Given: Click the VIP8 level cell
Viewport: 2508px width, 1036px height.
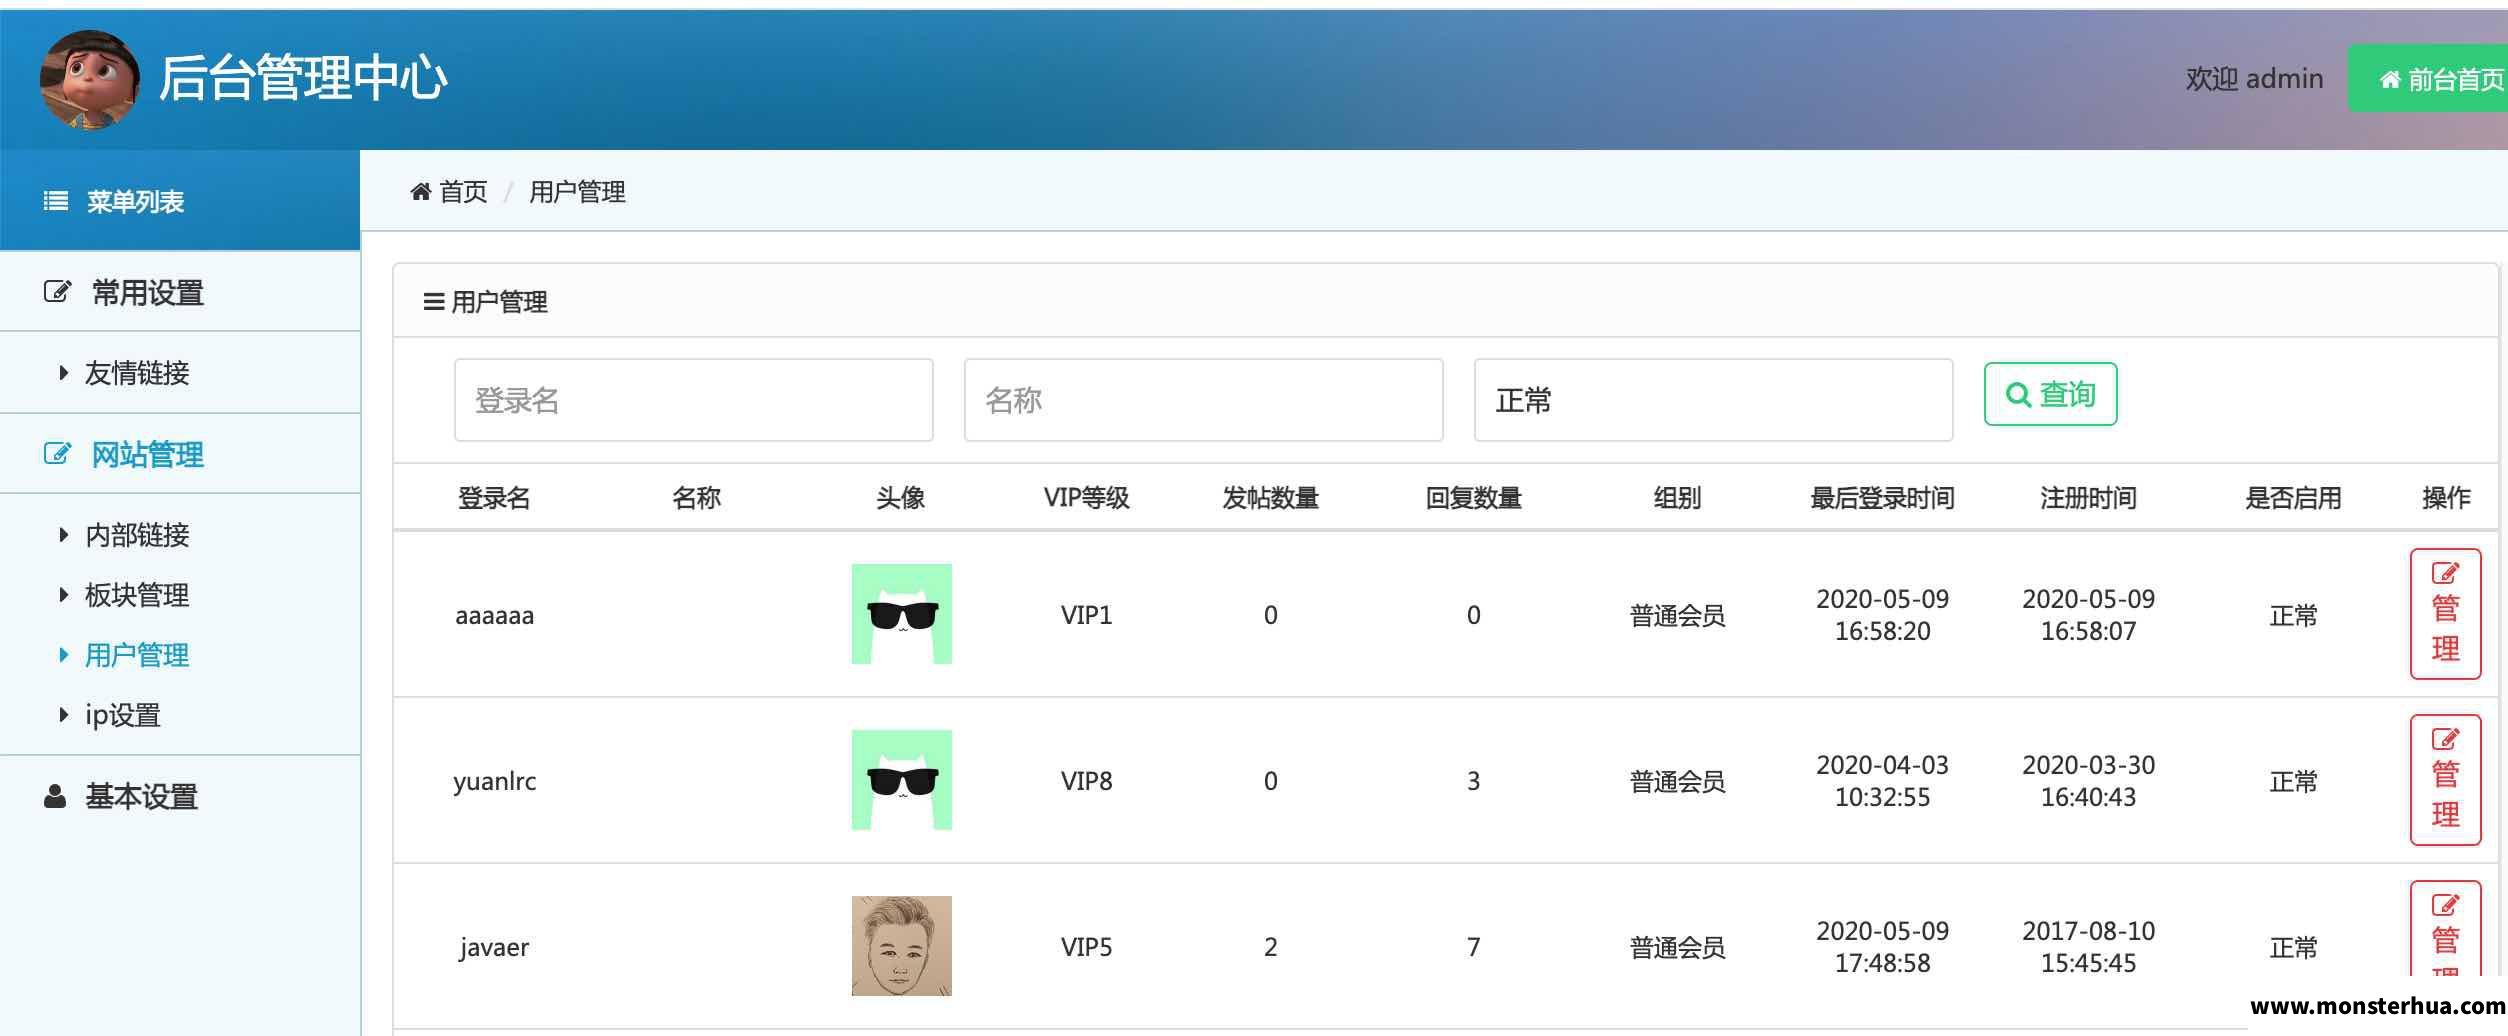Looking at the screenshot, I should 1086,781.
